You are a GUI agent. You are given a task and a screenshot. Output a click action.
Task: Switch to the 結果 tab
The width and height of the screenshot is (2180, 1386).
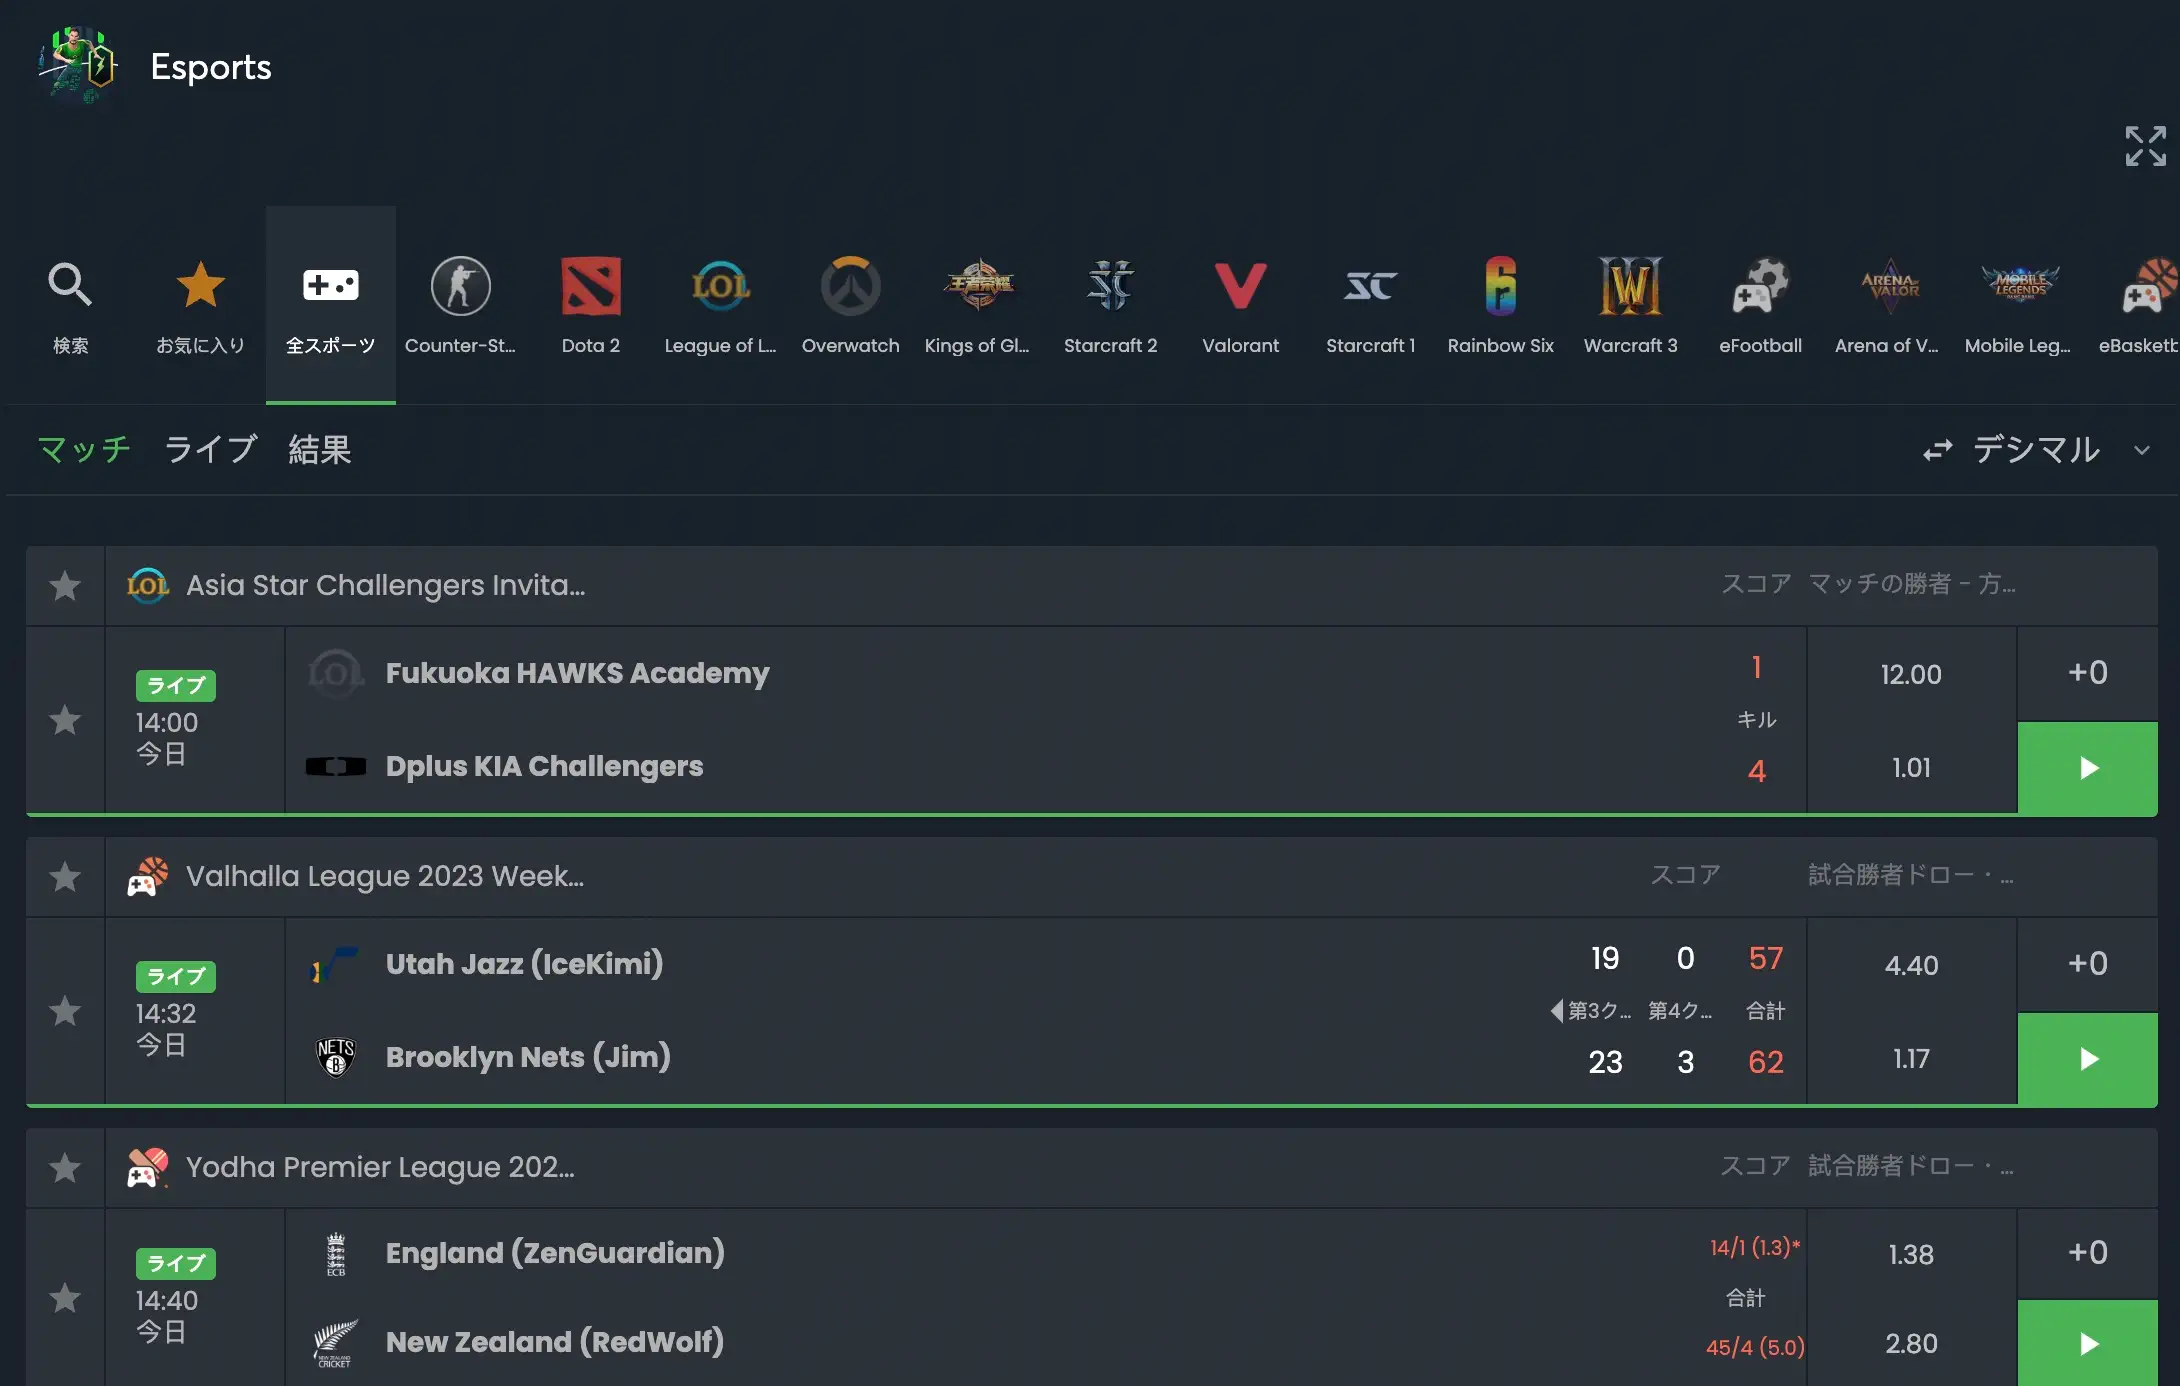pos(320,449)
